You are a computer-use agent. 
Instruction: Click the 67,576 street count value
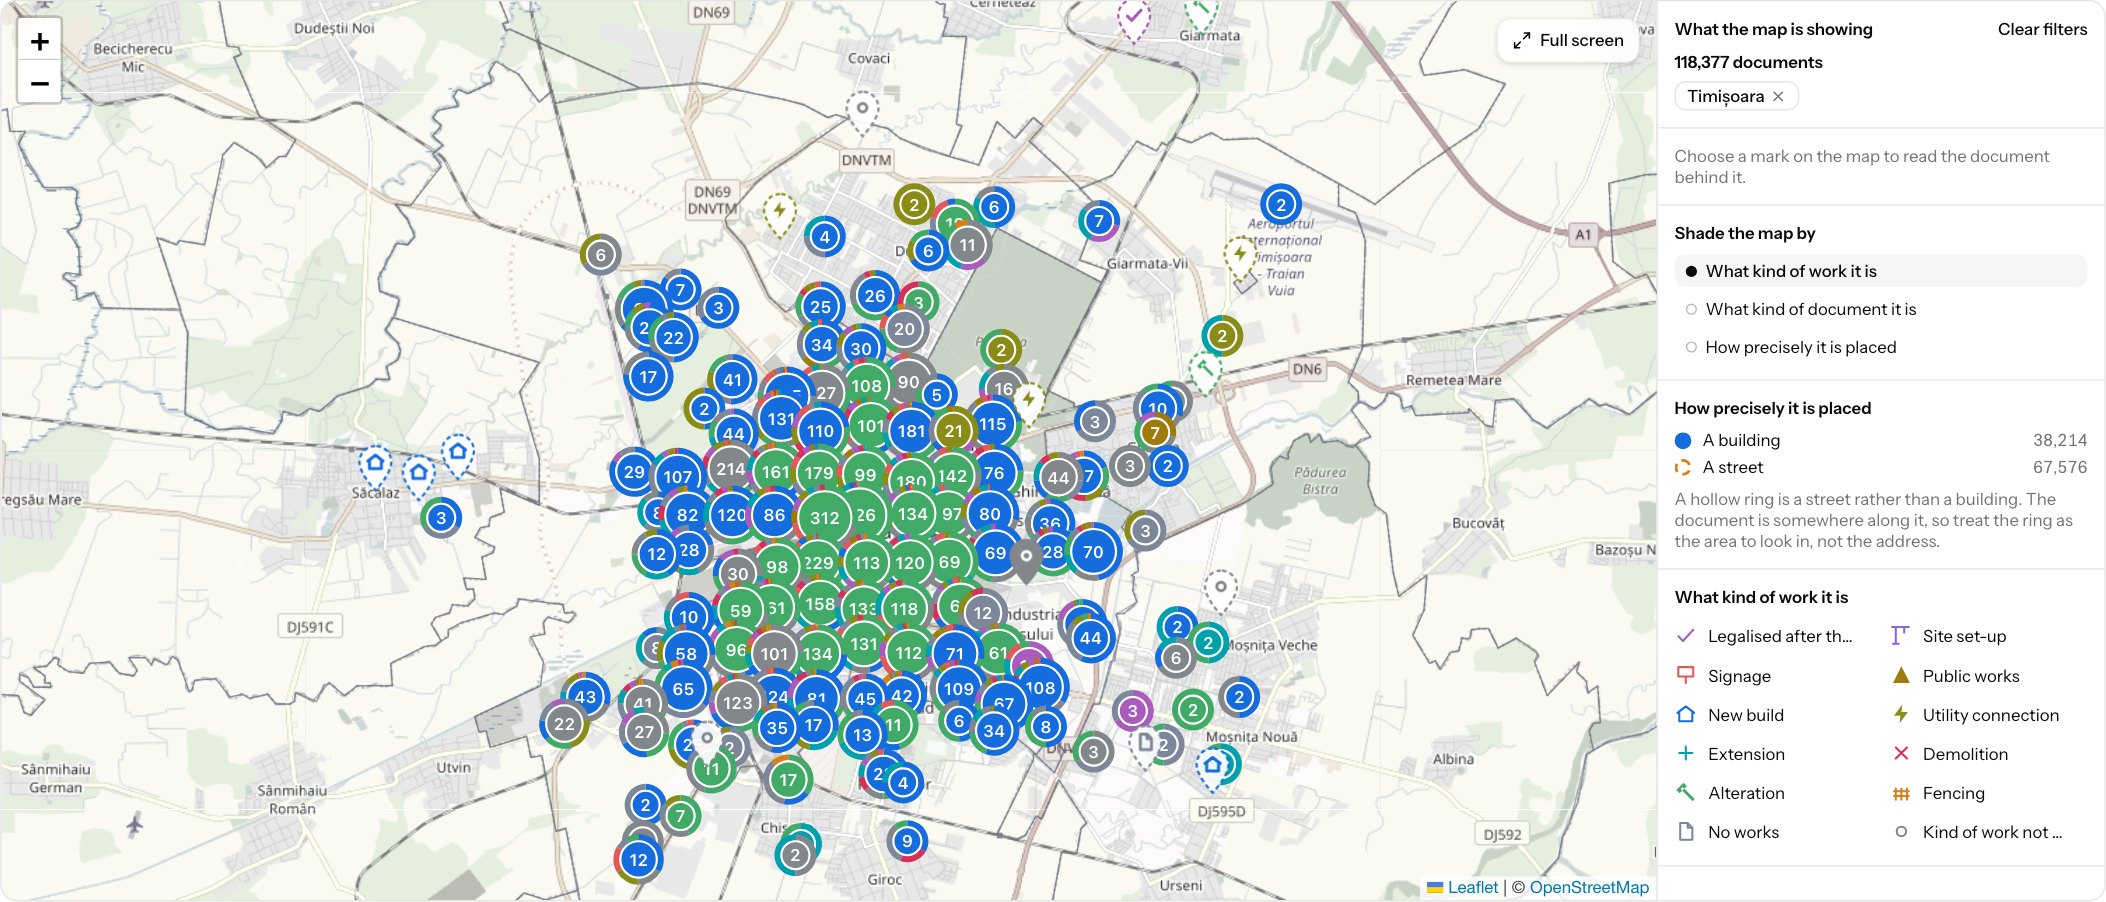[2060, 467]
